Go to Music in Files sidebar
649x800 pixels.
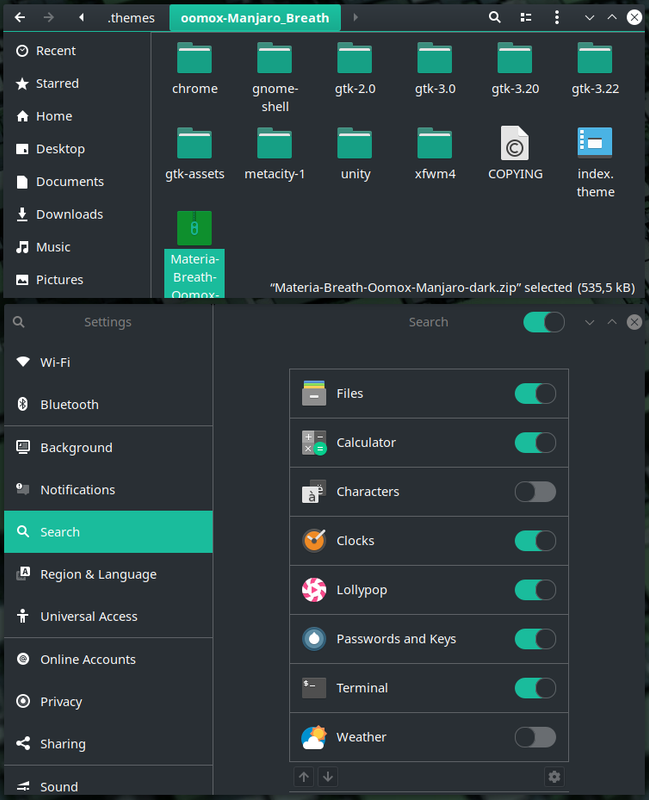click(77, 247)
